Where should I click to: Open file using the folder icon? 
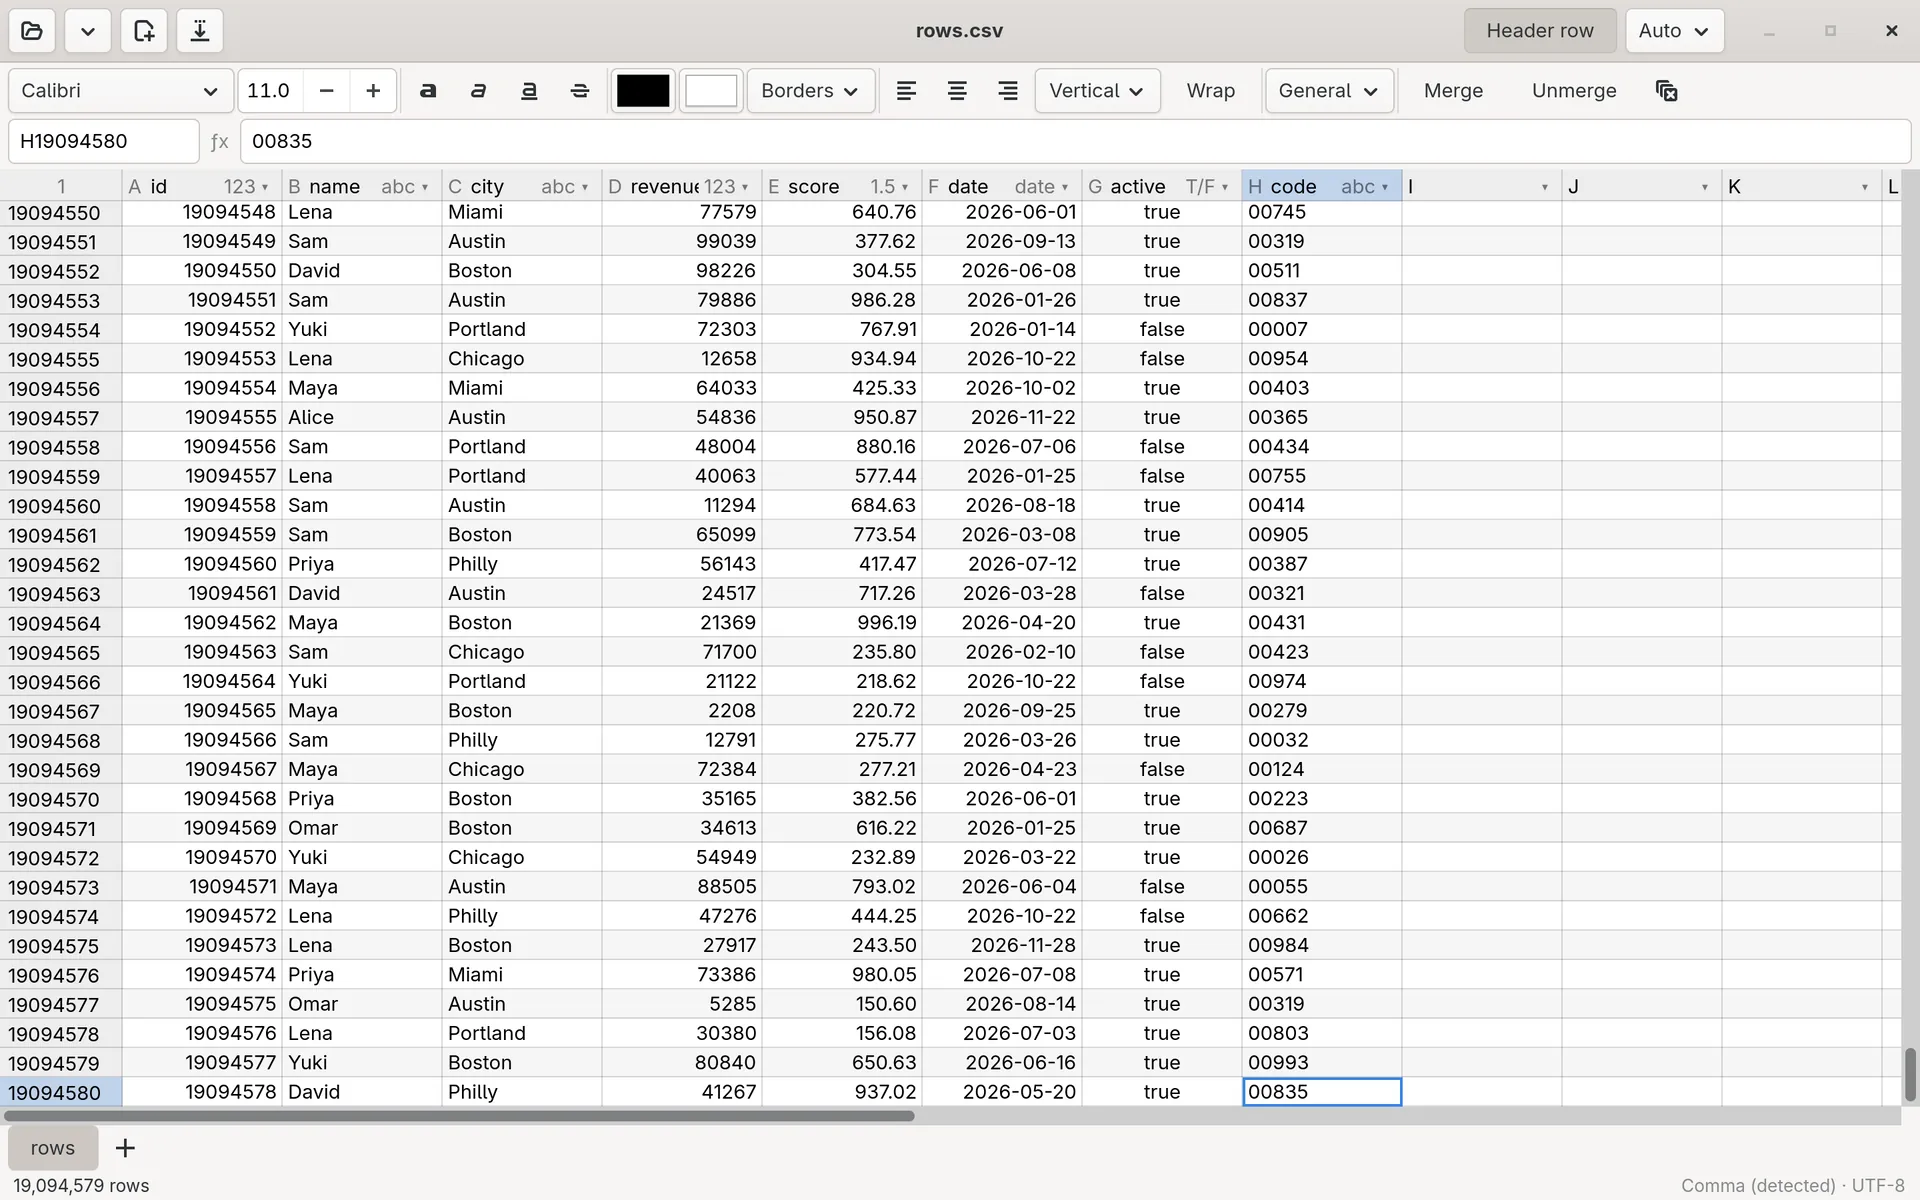tap(32, 31)
